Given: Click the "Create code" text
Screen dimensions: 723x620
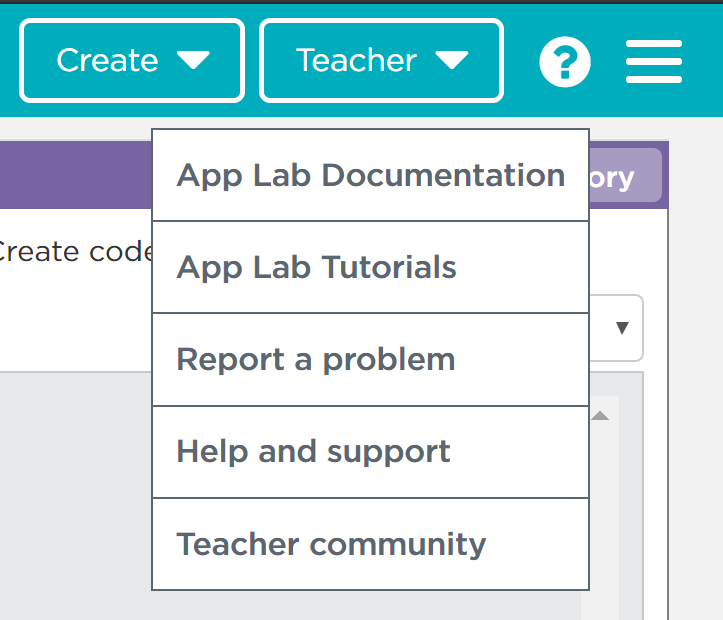Looking at the screenshot, I should point(75,252).
